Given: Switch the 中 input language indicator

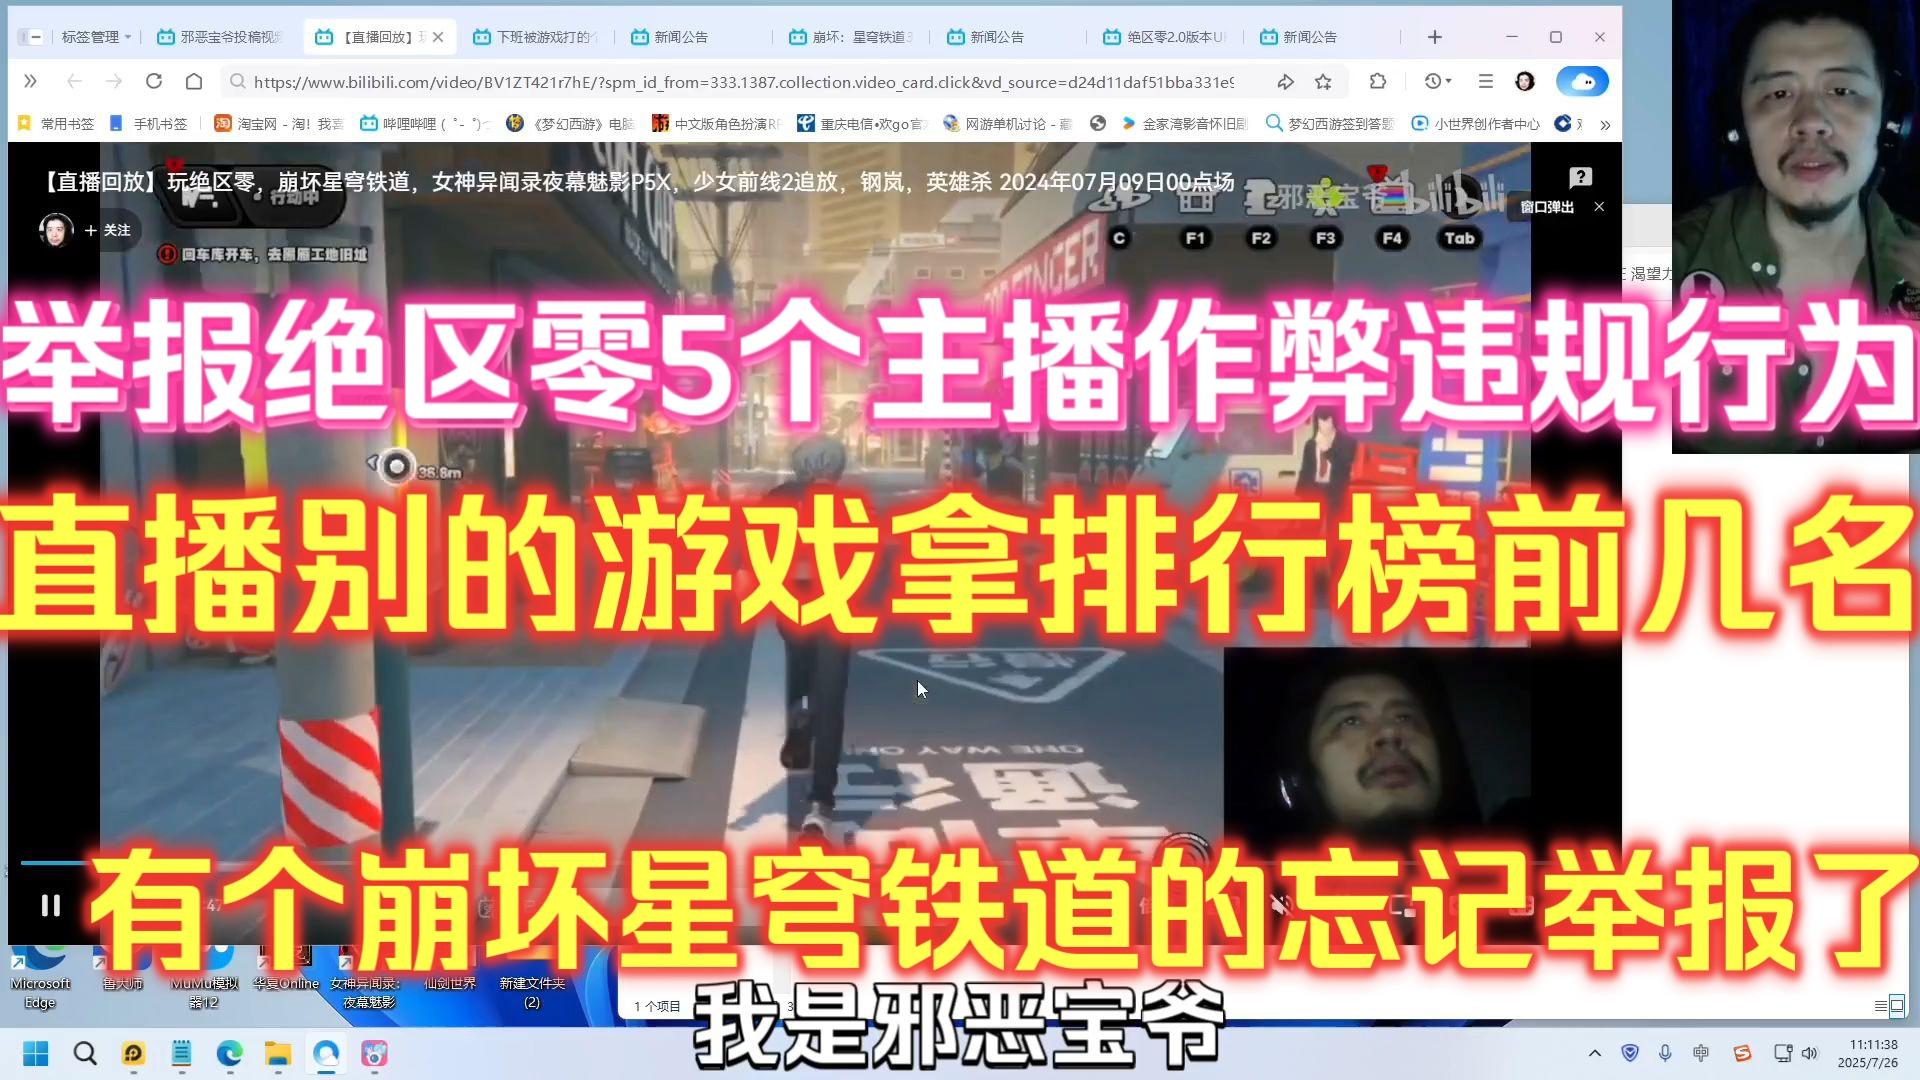Looking at the screenshot, I should [x=1701, y=1053].
